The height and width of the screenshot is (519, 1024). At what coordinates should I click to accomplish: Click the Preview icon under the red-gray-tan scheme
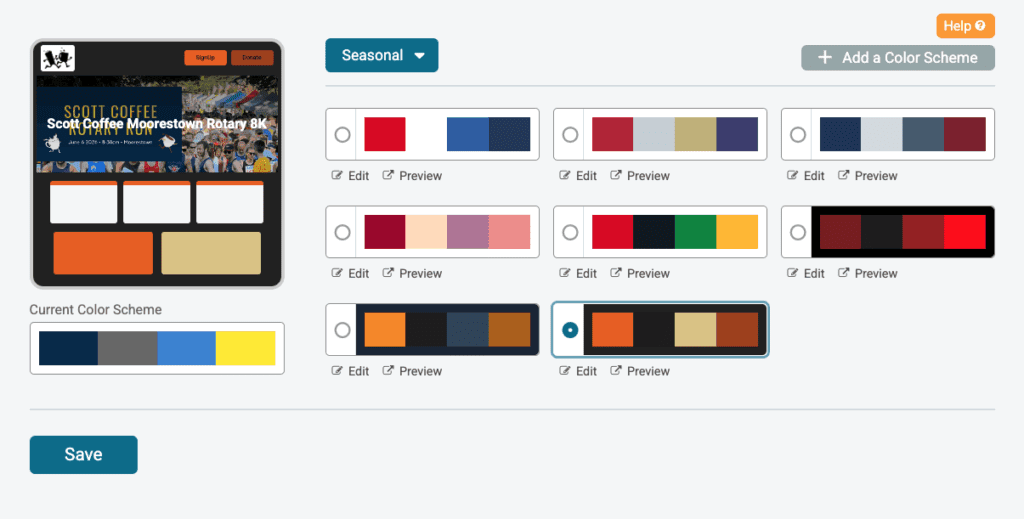tap(617, 176)
